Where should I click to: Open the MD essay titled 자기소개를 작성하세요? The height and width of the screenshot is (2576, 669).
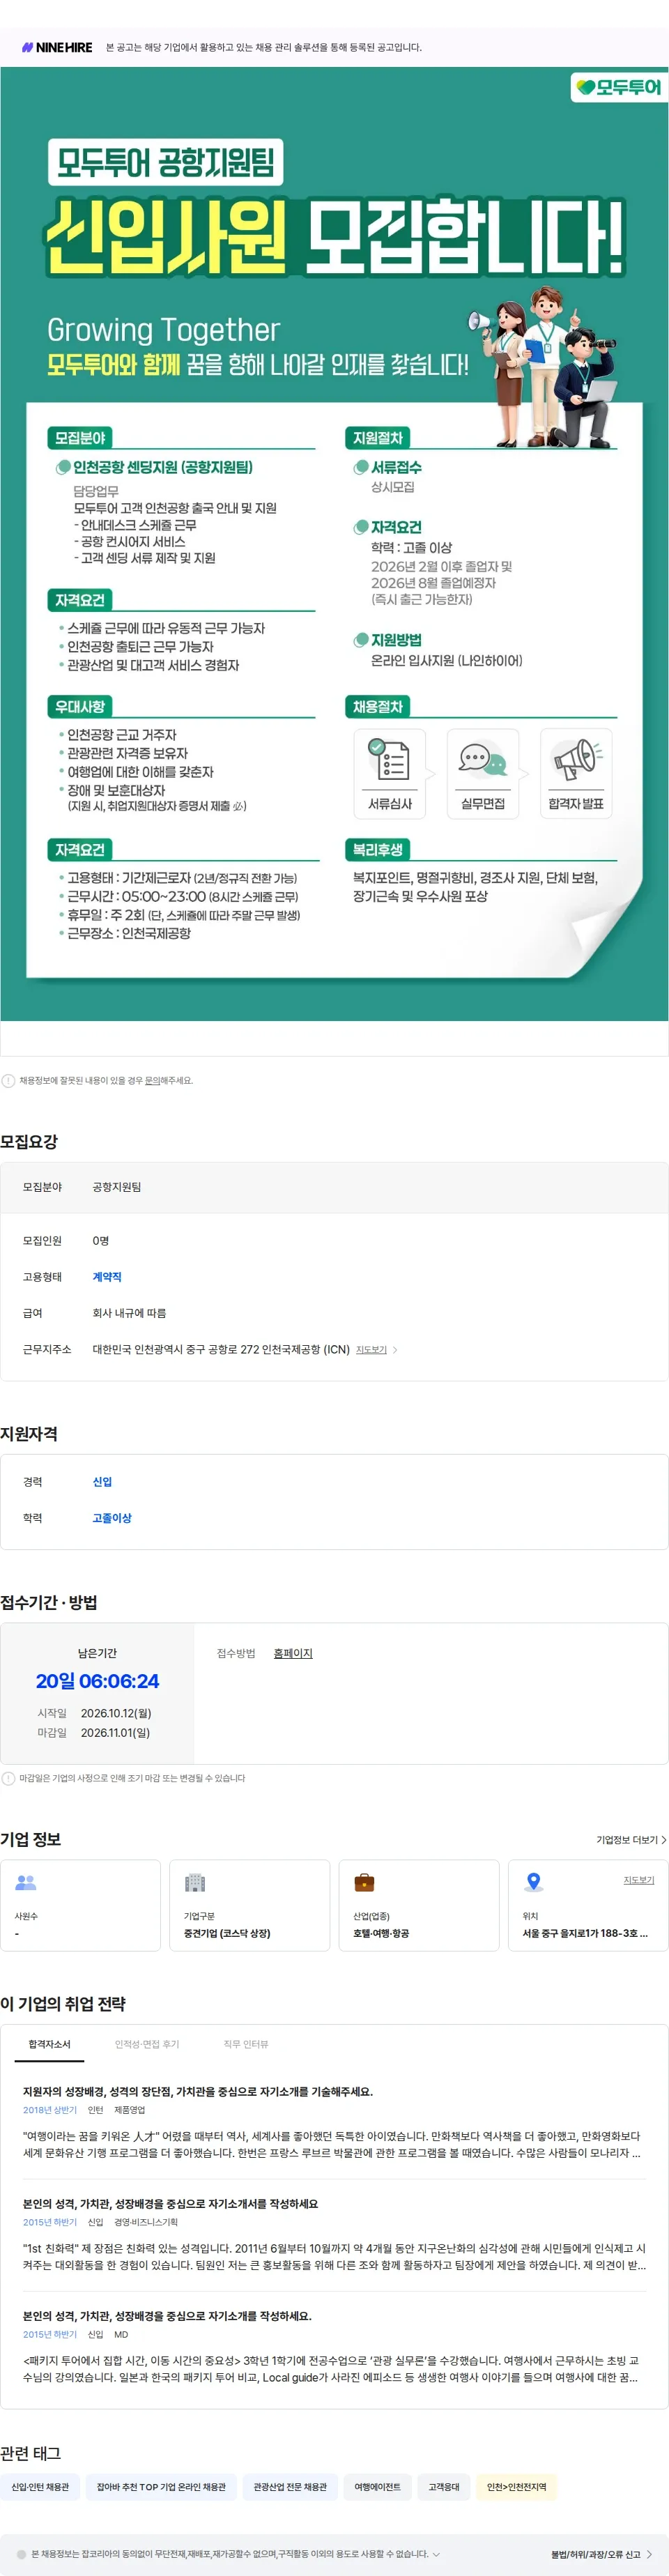click(x=167, y=2315)
